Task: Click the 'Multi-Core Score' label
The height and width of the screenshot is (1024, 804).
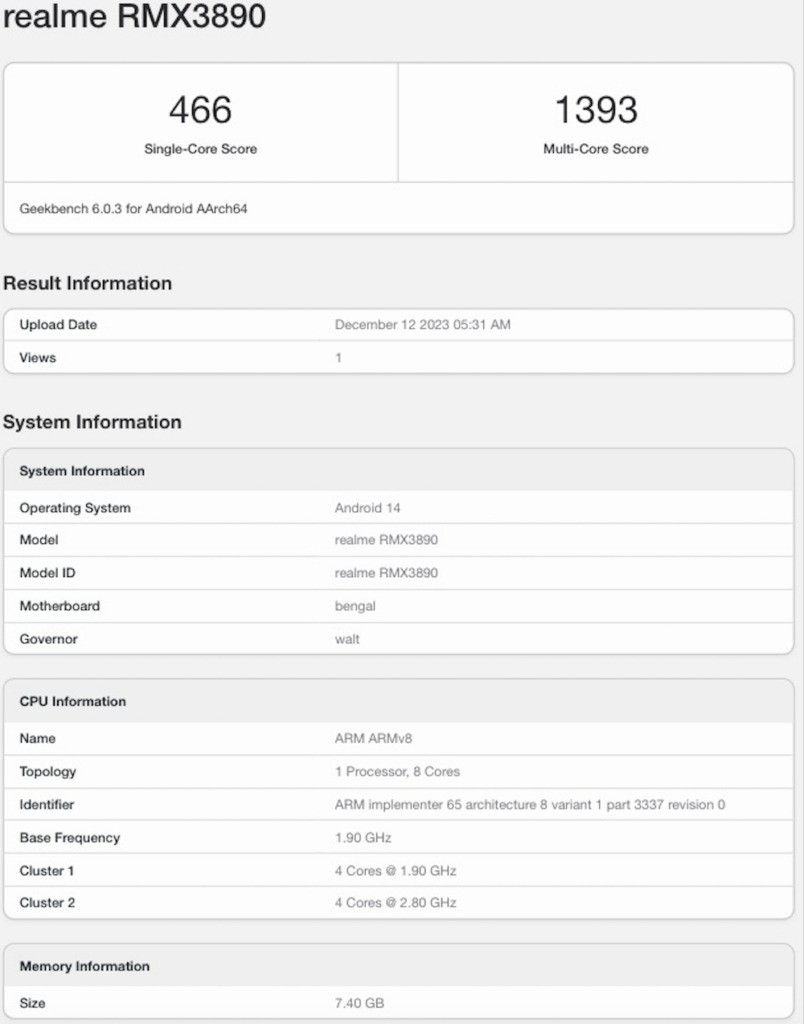Action: click(596, 149)
